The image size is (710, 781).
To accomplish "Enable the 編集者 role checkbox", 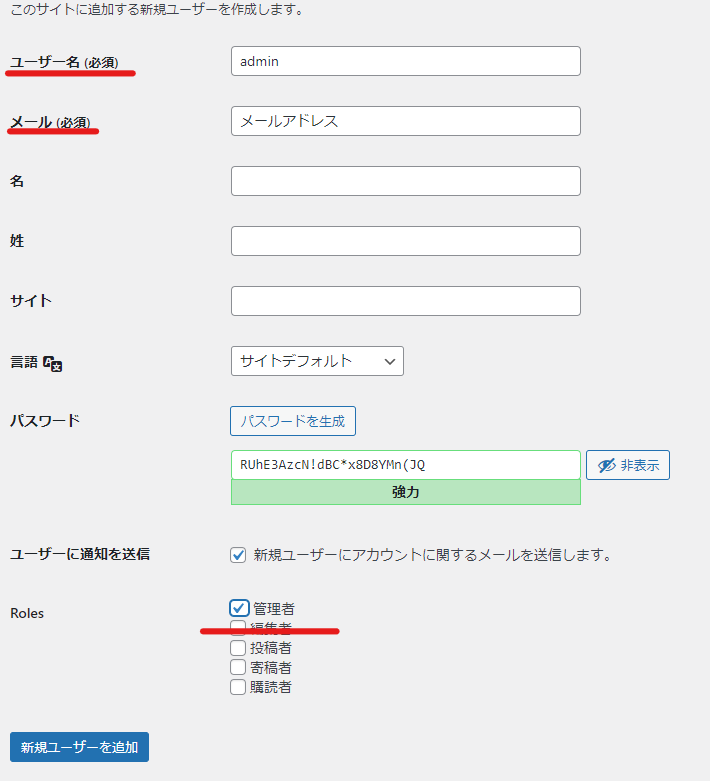I will 238,628.
